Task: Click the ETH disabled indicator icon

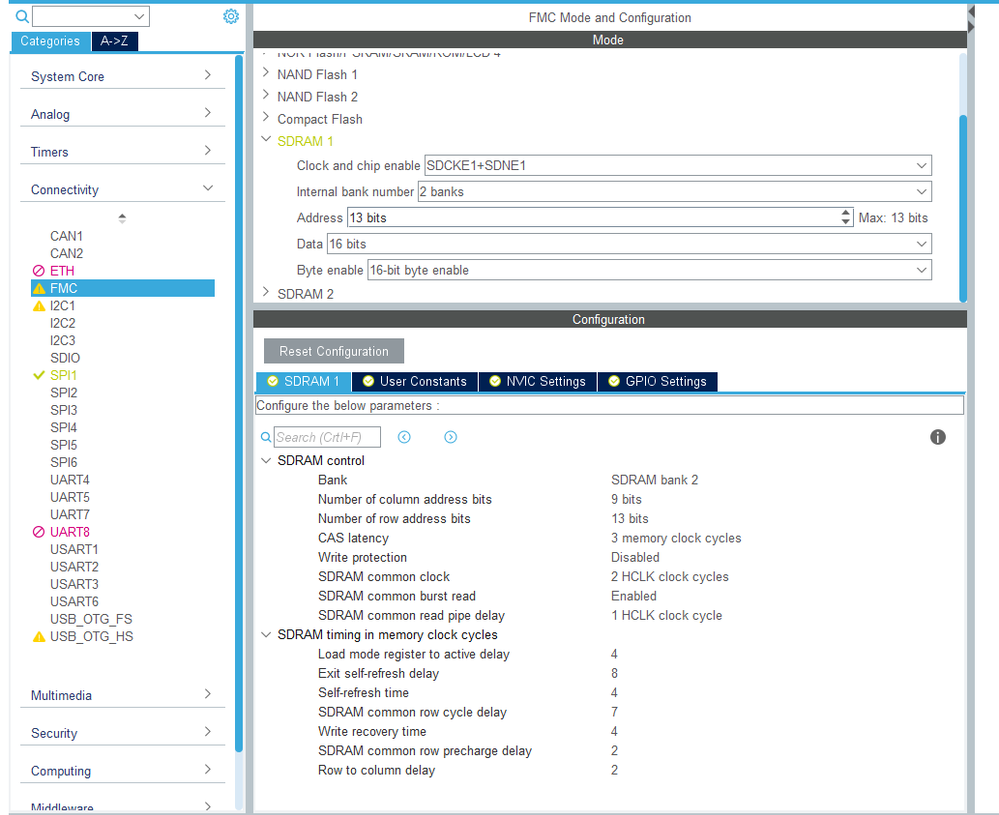Action: (38, 271)
